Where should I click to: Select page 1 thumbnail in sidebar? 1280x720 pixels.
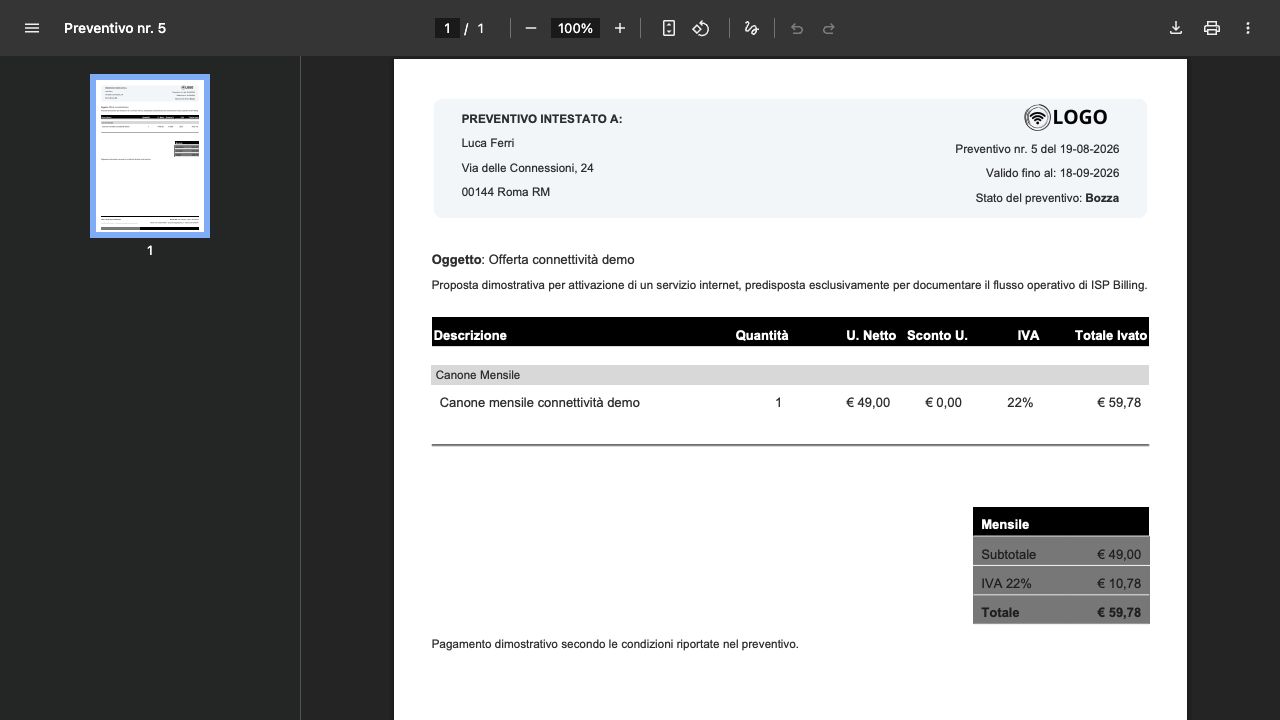(150, 156)
